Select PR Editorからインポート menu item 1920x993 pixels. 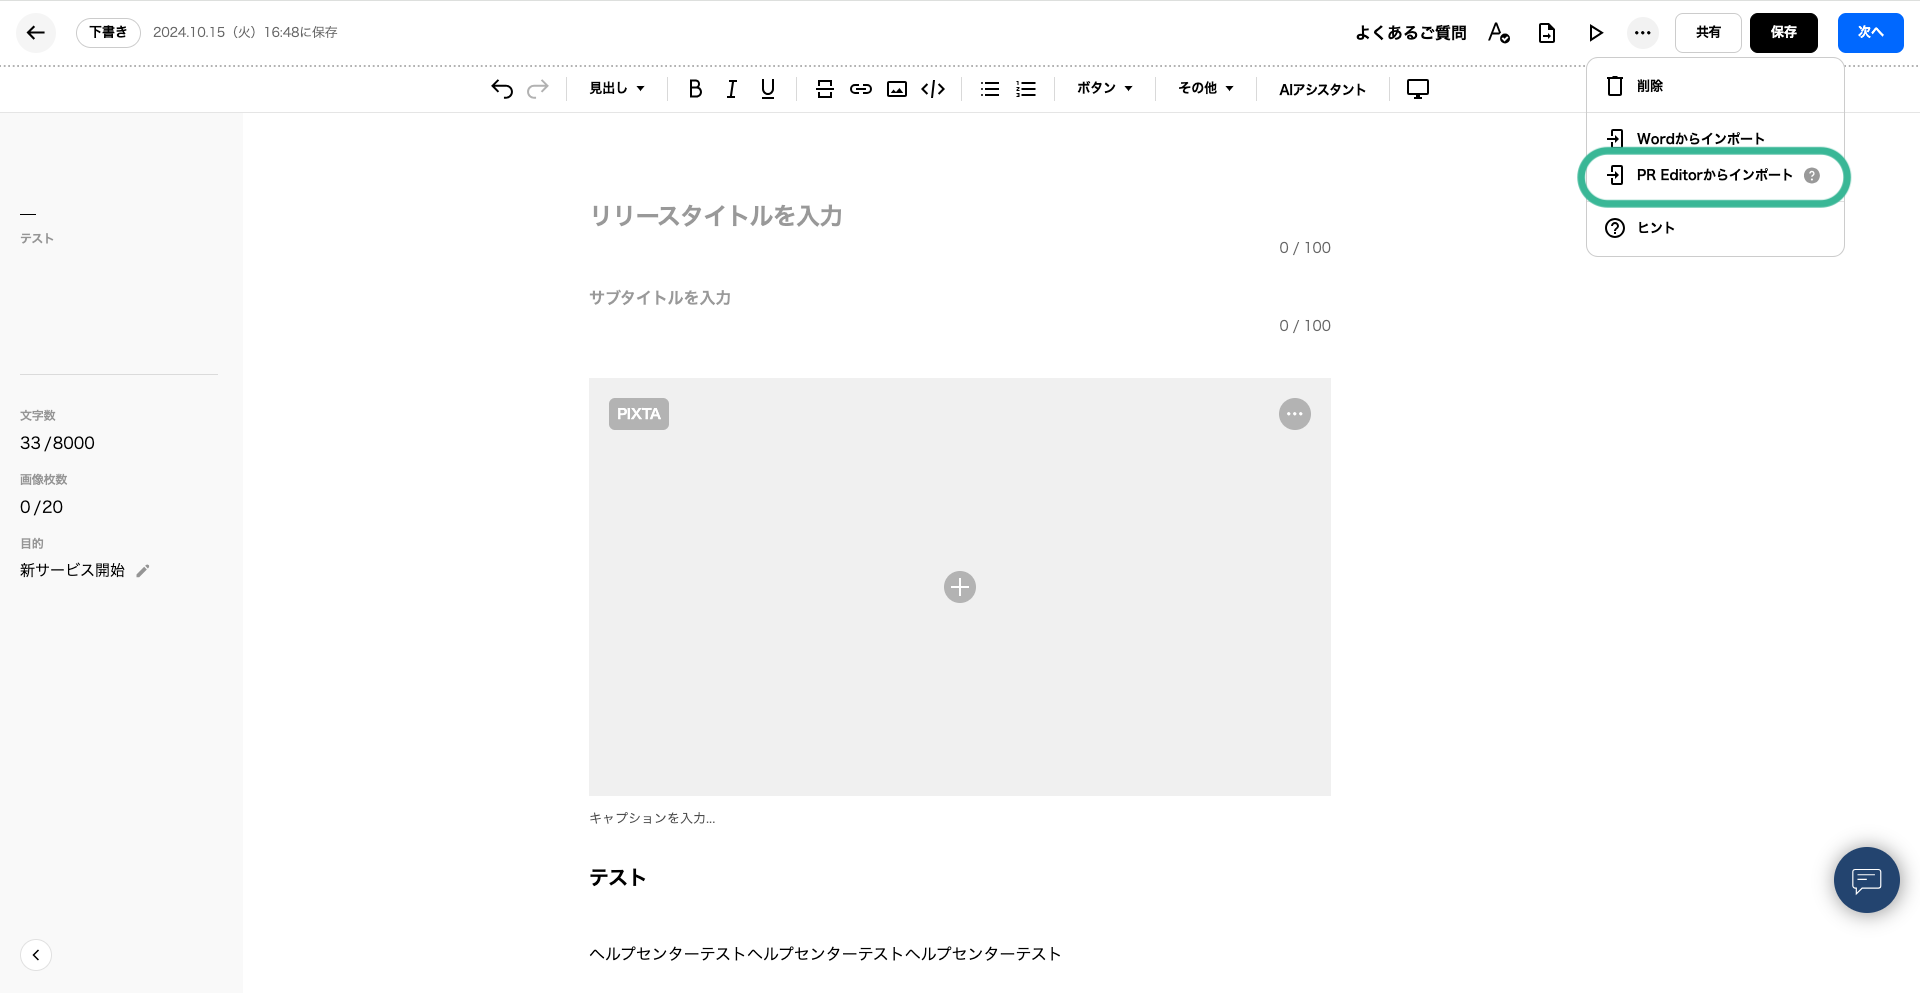(x=1713, y=176)
